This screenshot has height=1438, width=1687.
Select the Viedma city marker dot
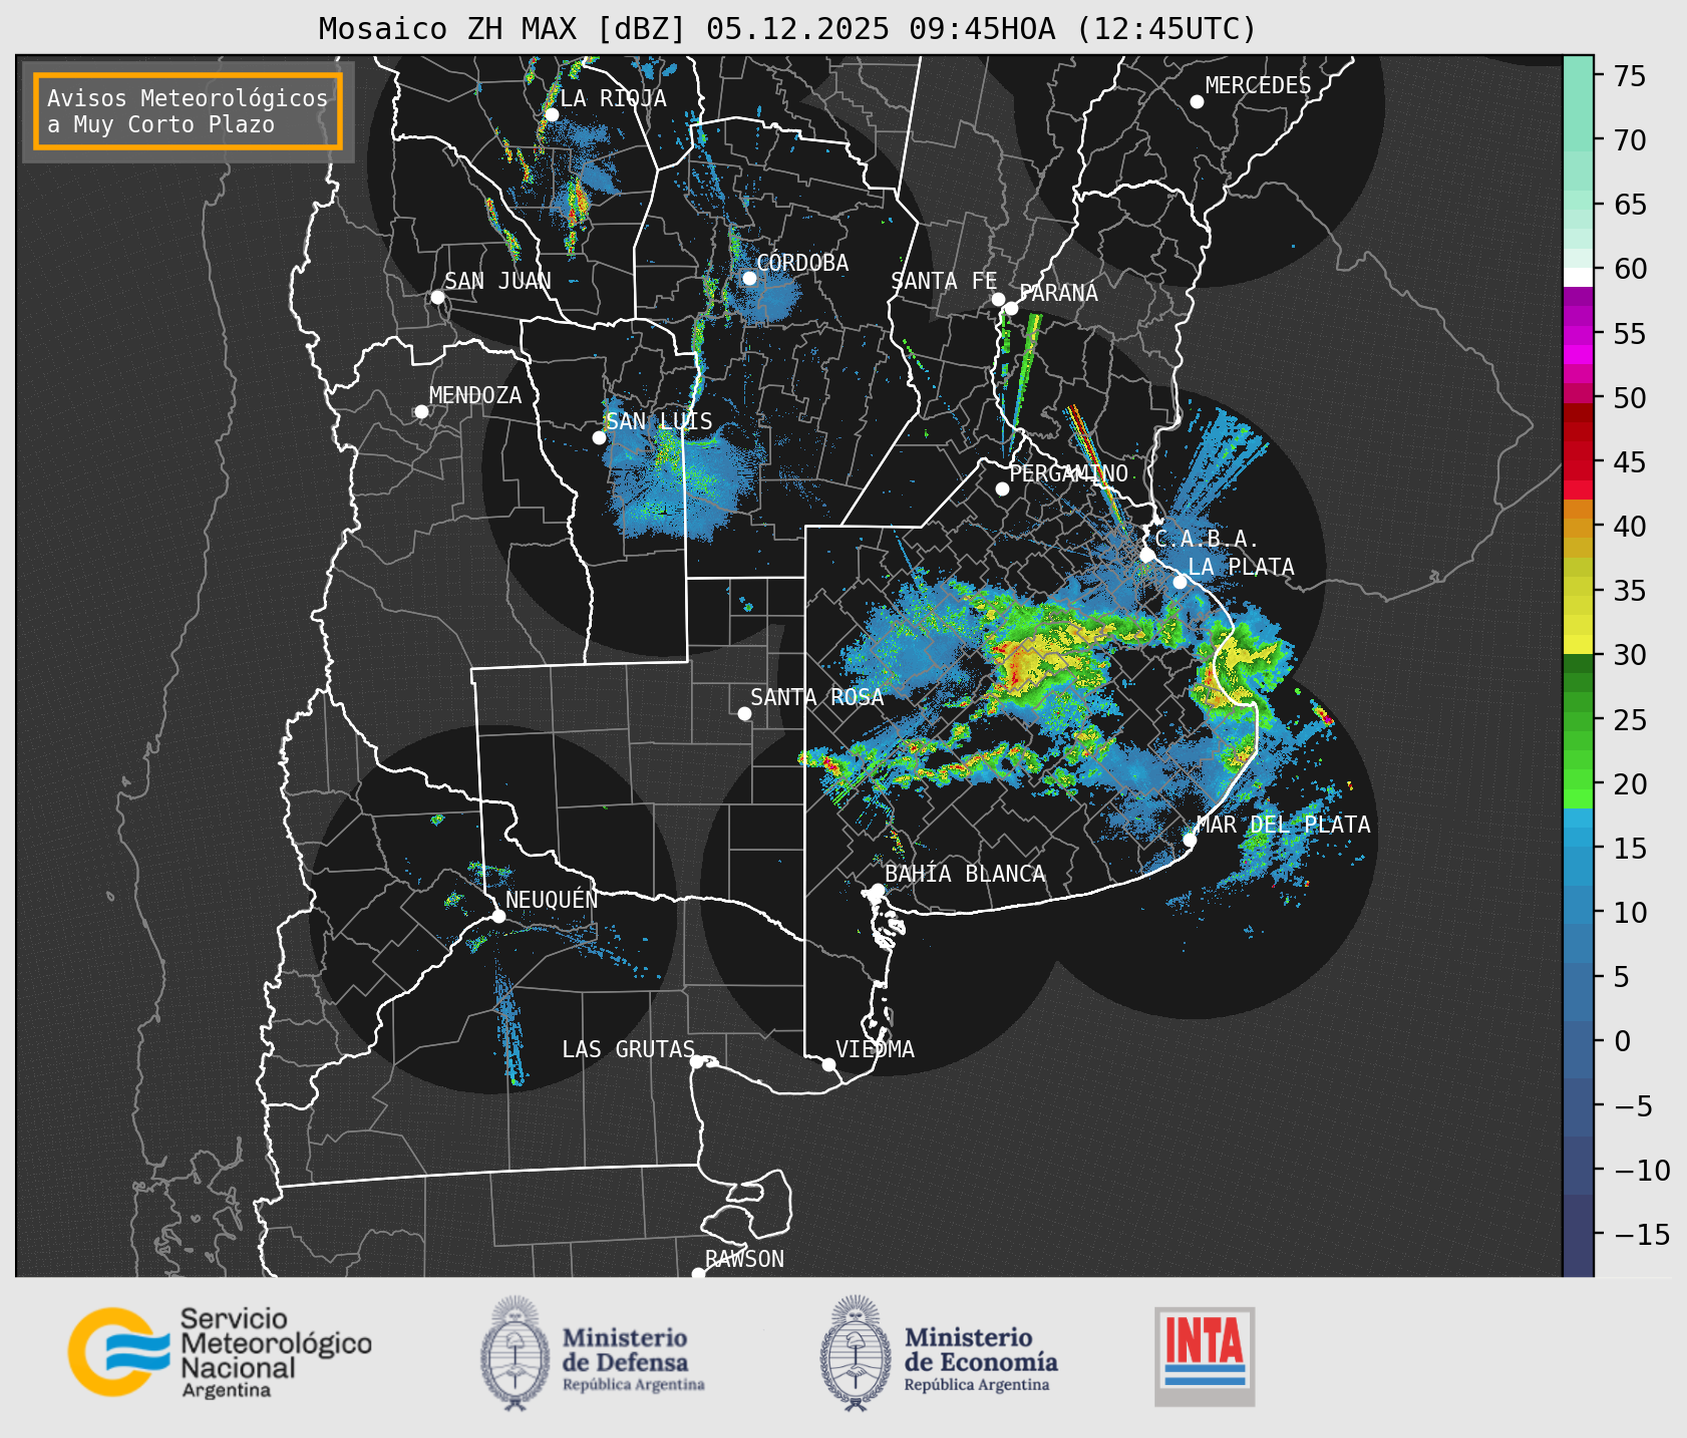(x=828, y=1064)
